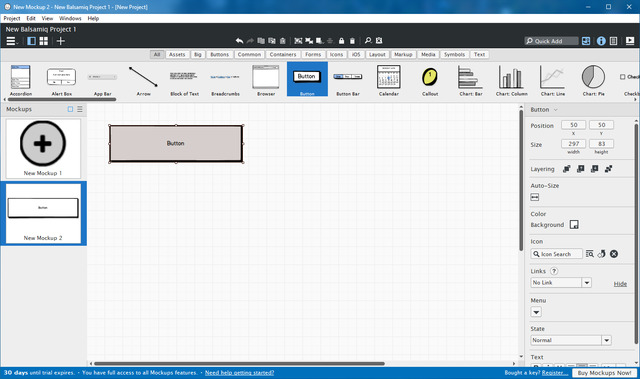The height and width of the screenshot is (379, 640).
Task: Select the Symbols library tab
Action: [454, 54]
